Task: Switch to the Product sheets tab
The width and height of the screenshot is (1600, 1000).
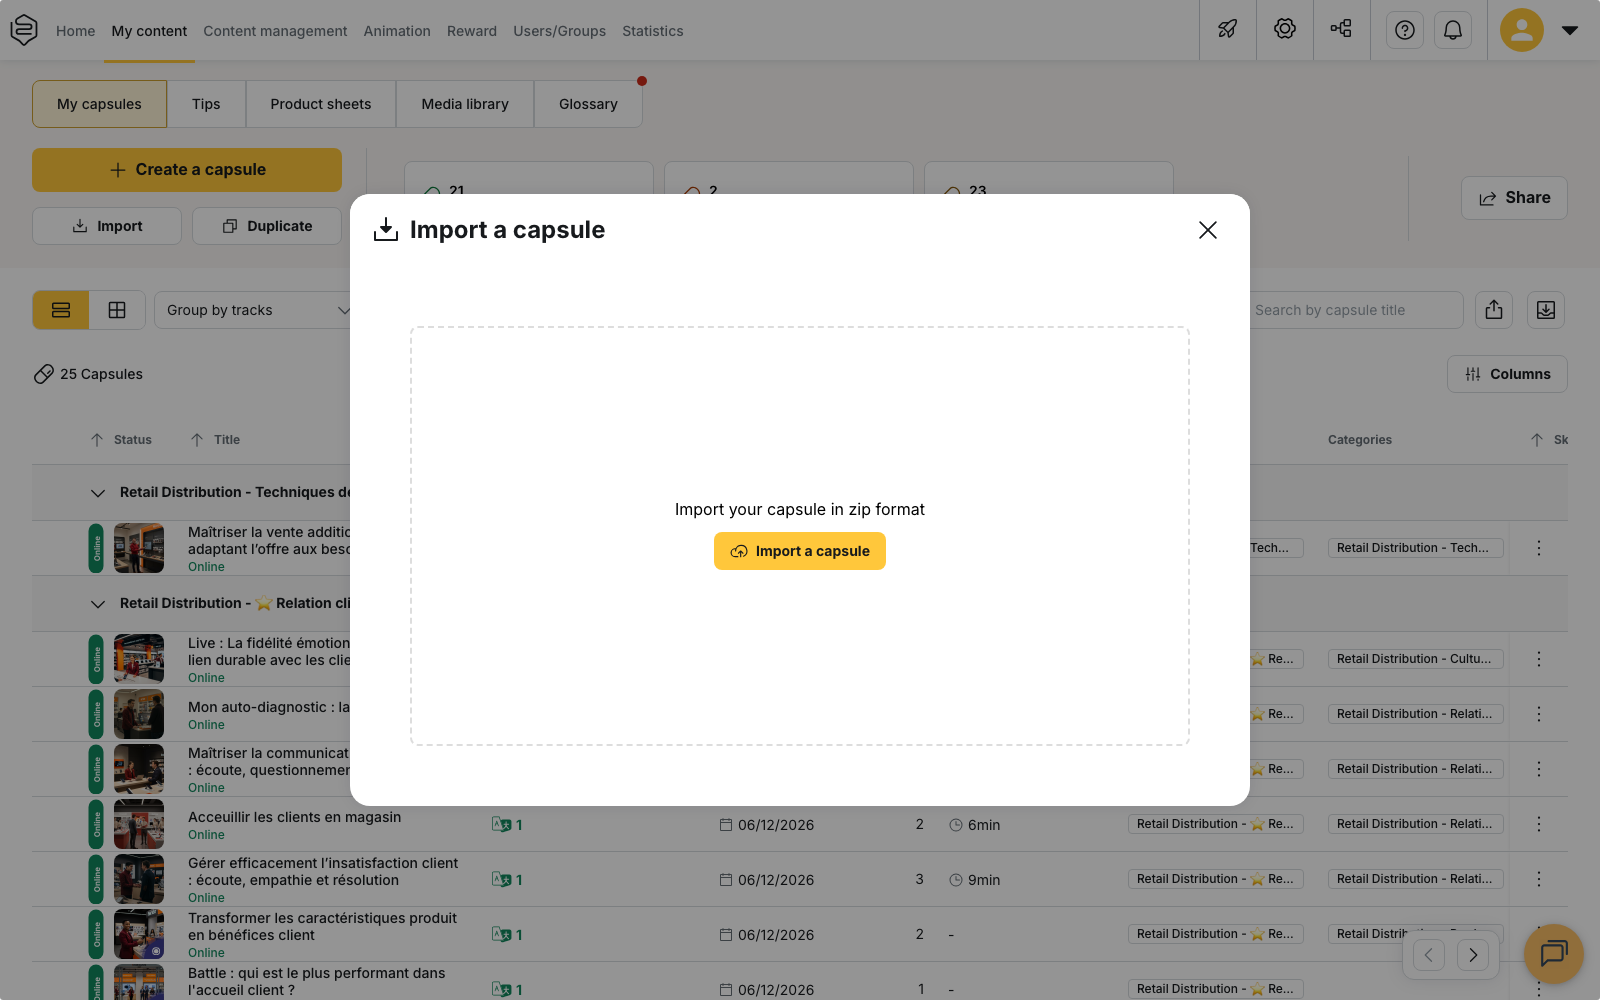Action: point(321,104)
